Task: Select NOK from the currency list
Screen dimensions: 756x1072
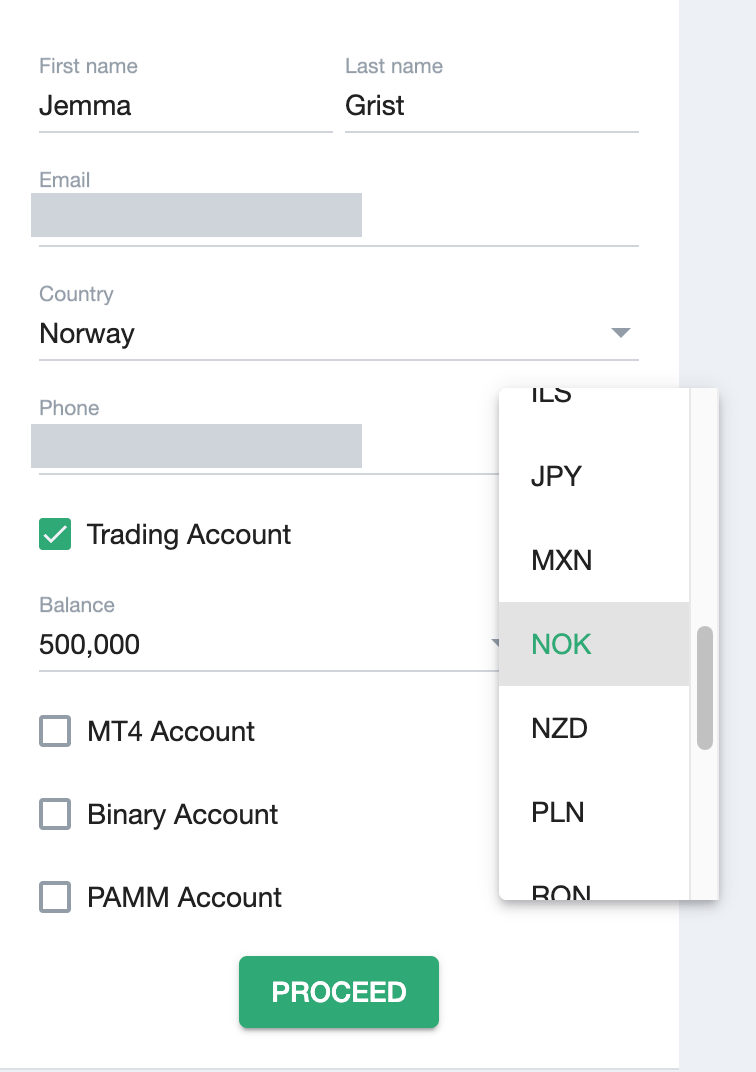Action: coord(561,644)
